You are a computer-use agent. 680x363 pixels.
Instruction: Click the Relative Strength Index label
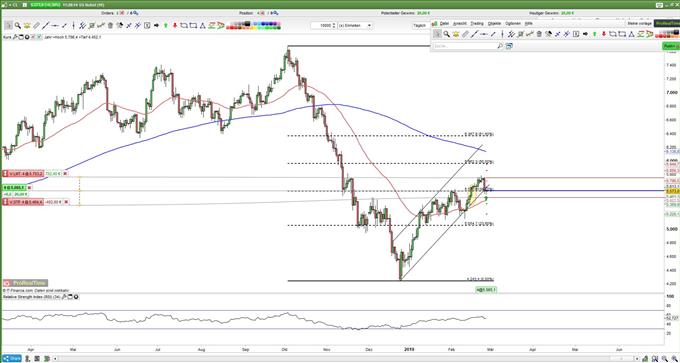click(31, 297)
